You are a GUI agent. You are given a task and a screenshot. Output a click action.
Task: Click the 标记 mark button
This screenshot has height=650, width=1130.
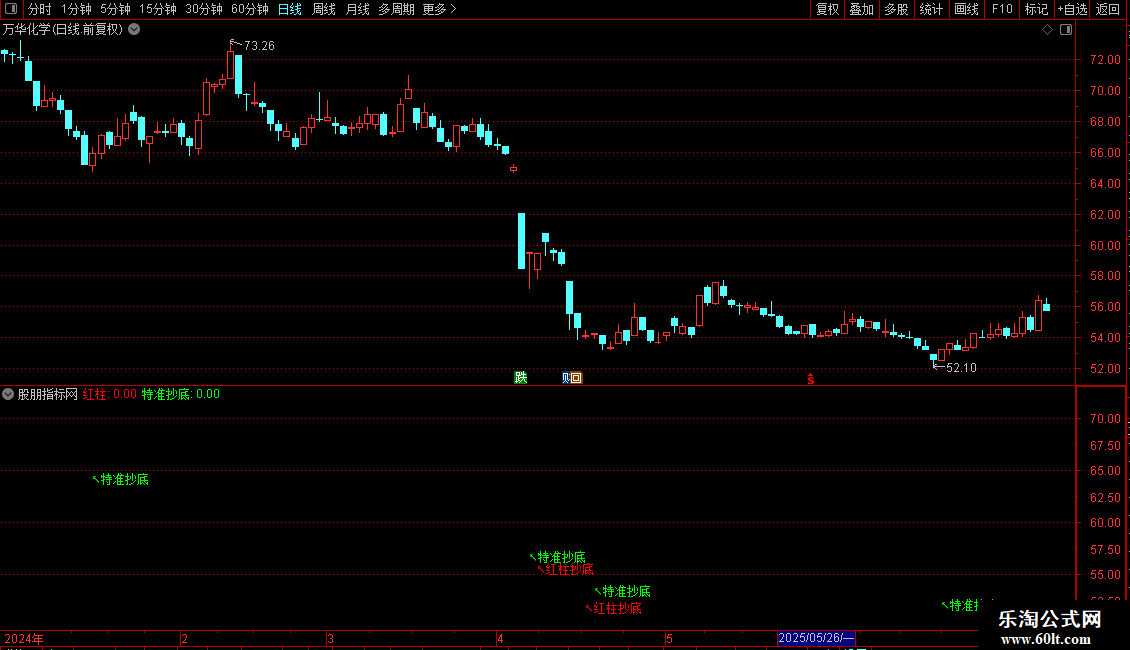coord(1036,9)
